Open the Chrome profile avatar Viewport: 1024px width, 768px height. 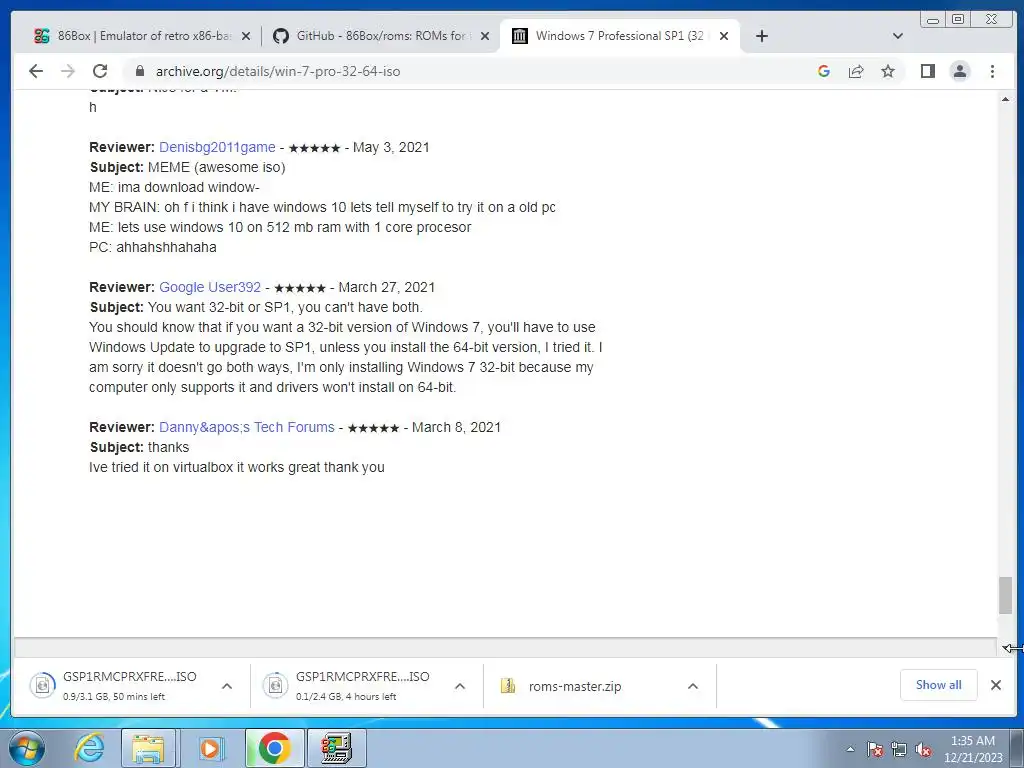960,71
